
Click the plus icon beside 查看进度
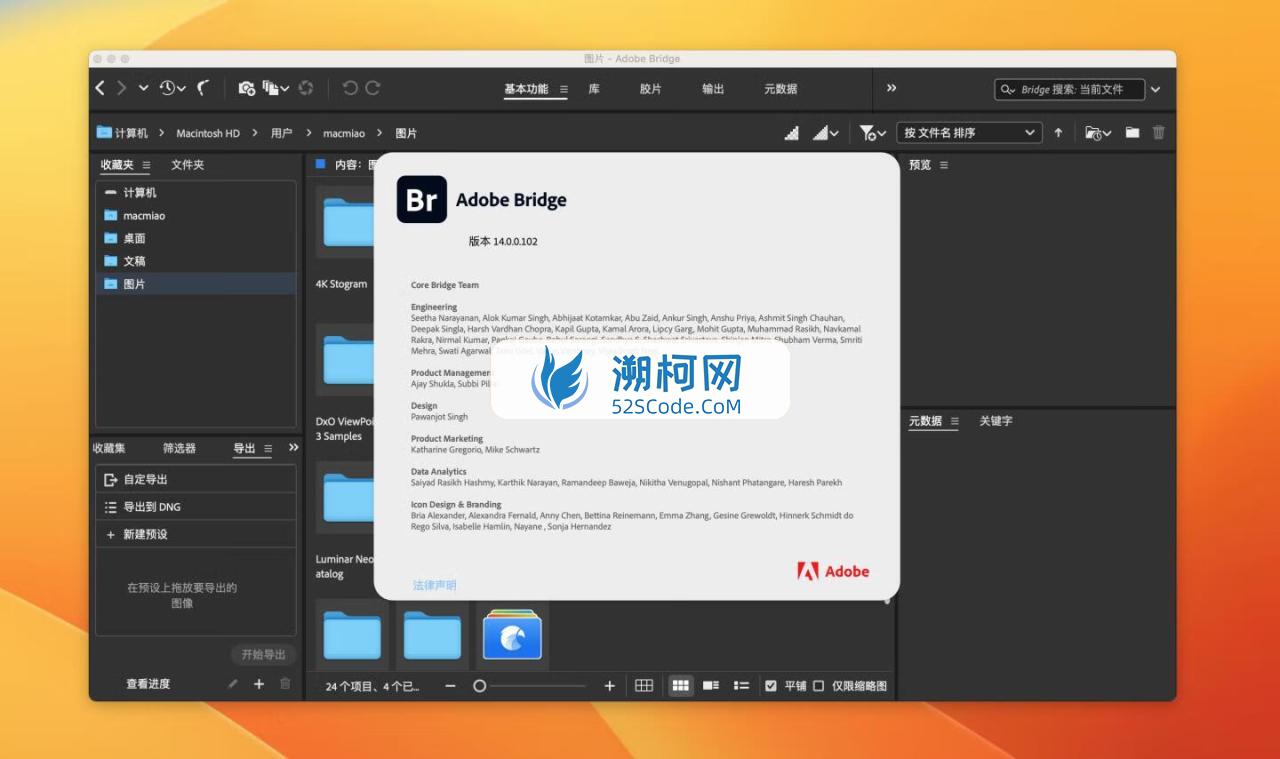(259, 684)
